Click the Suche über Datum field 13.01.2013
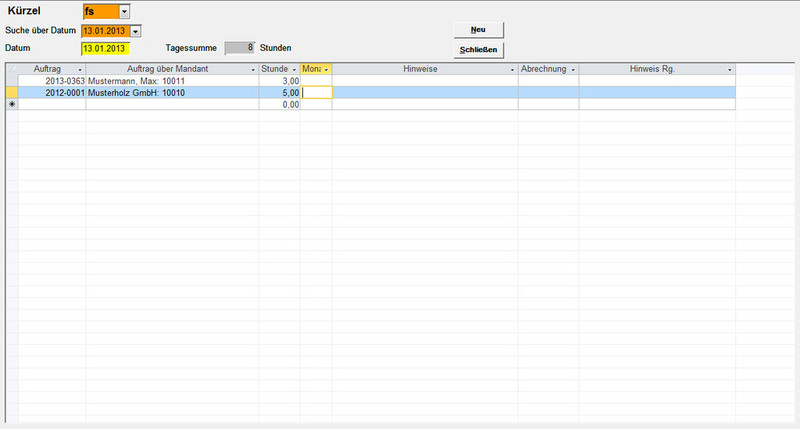 click(x=106, y=31)
